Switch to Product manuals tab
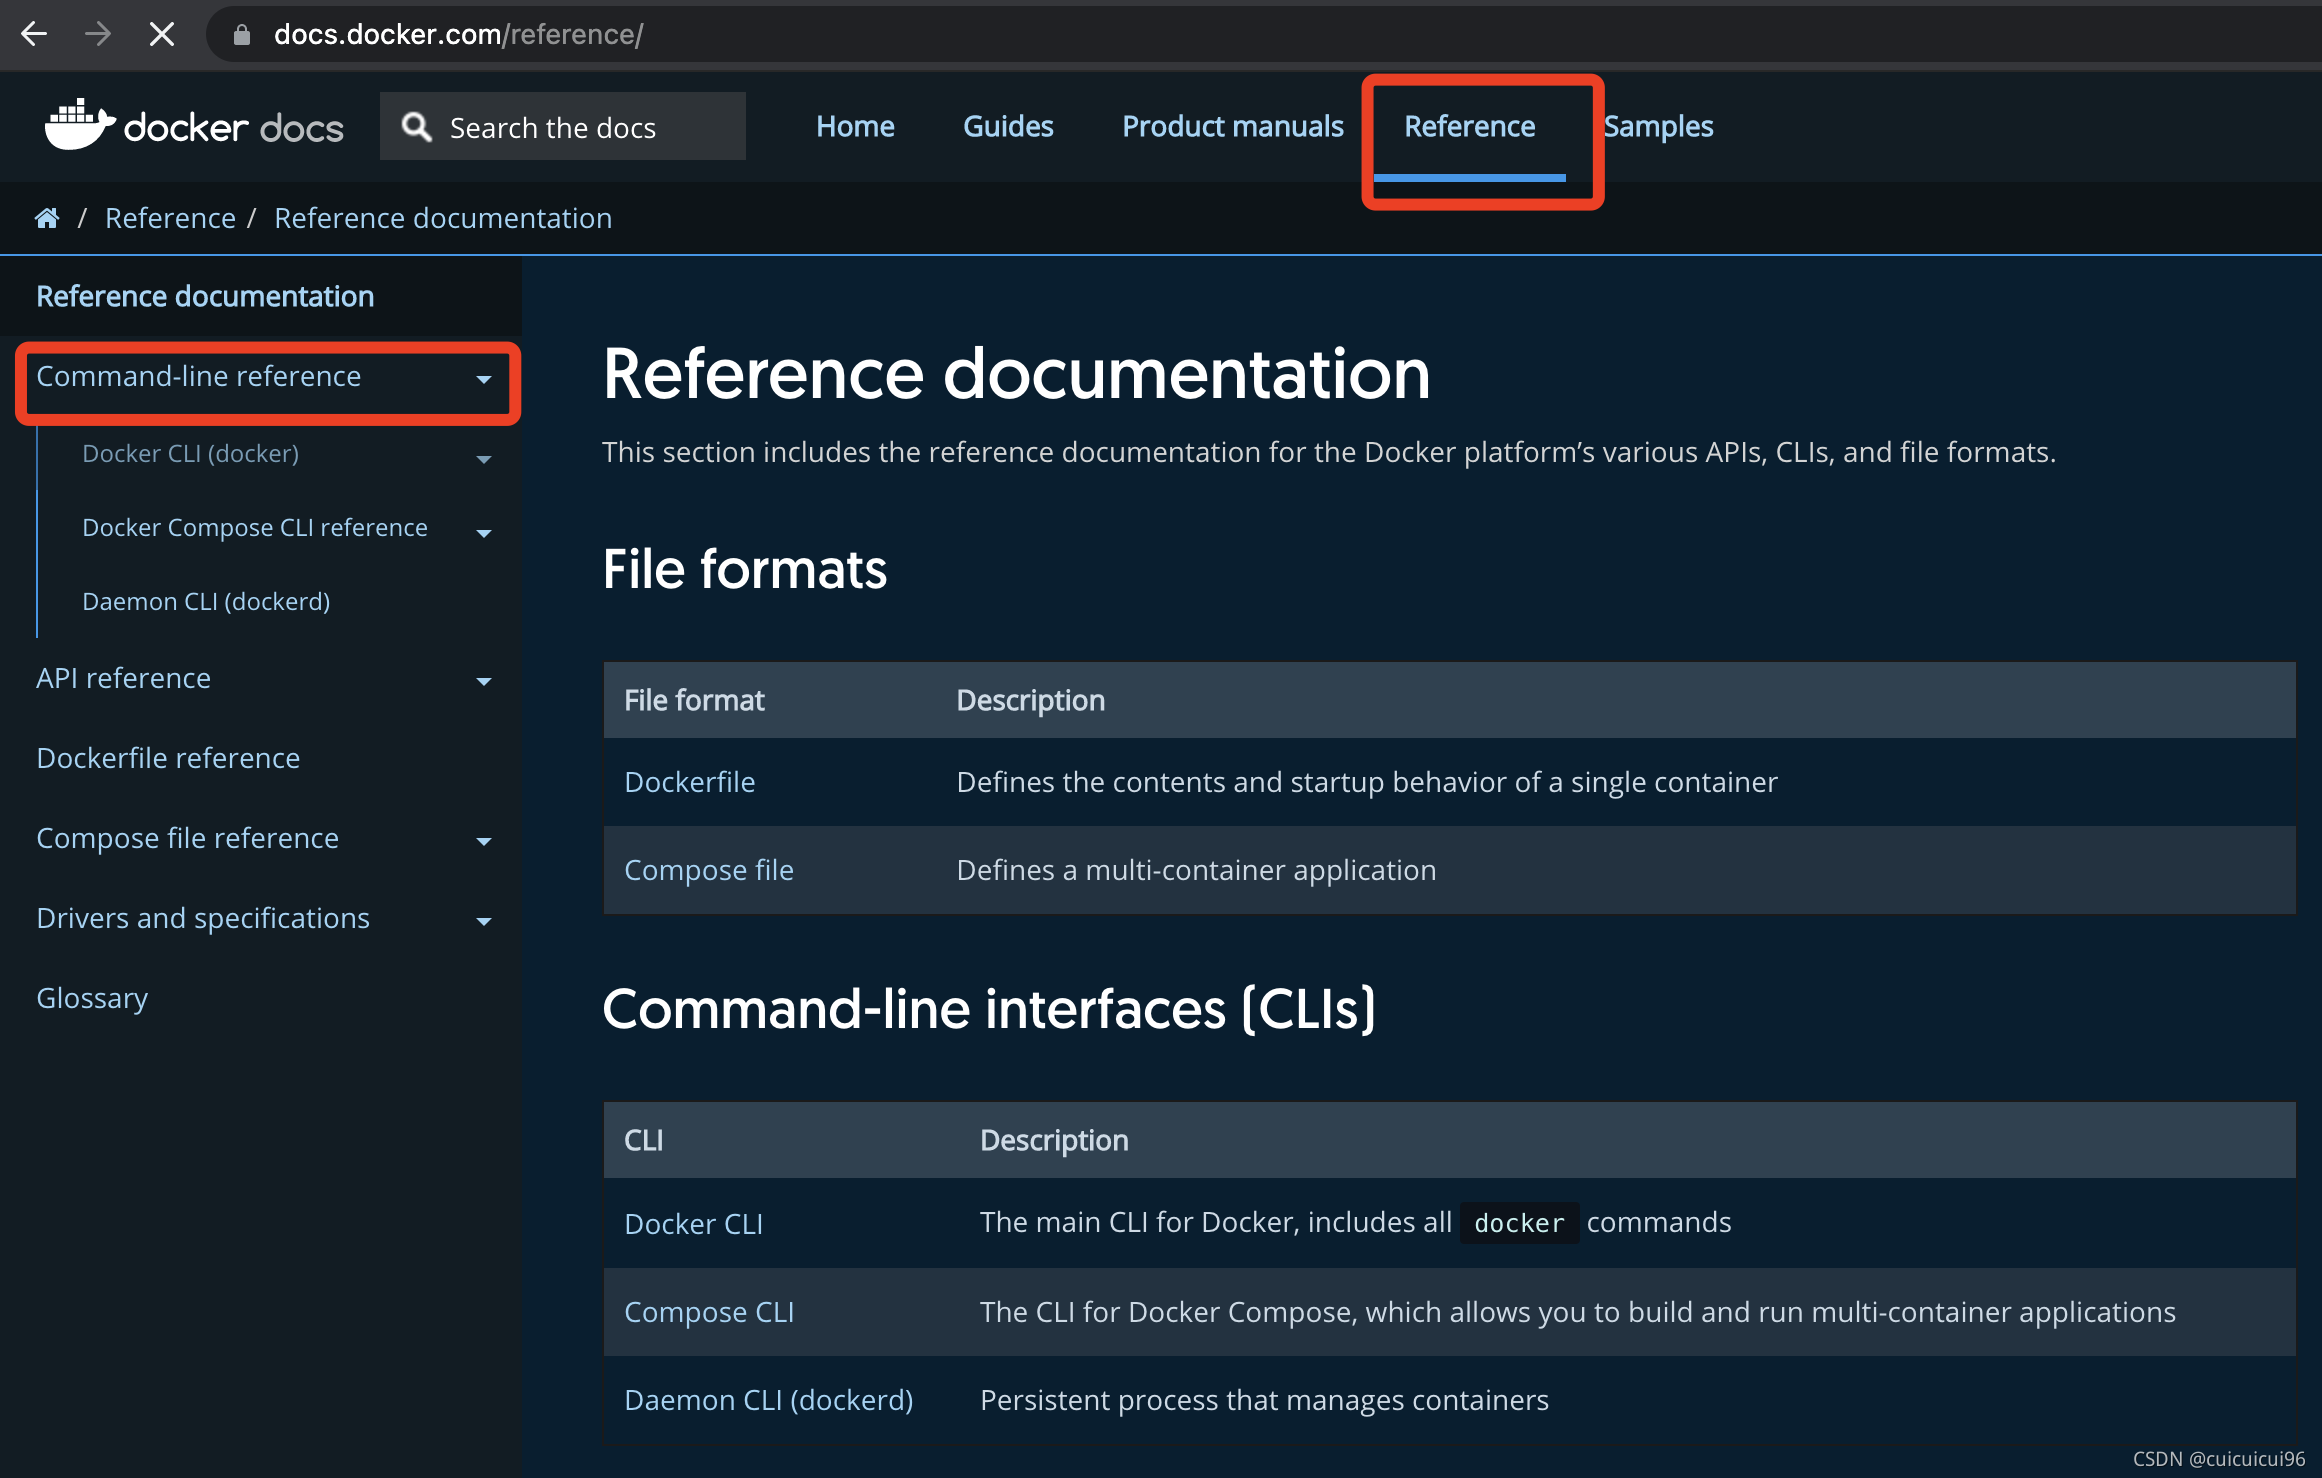This screenshot has height=1478, width=2322. click(1232, 127)
